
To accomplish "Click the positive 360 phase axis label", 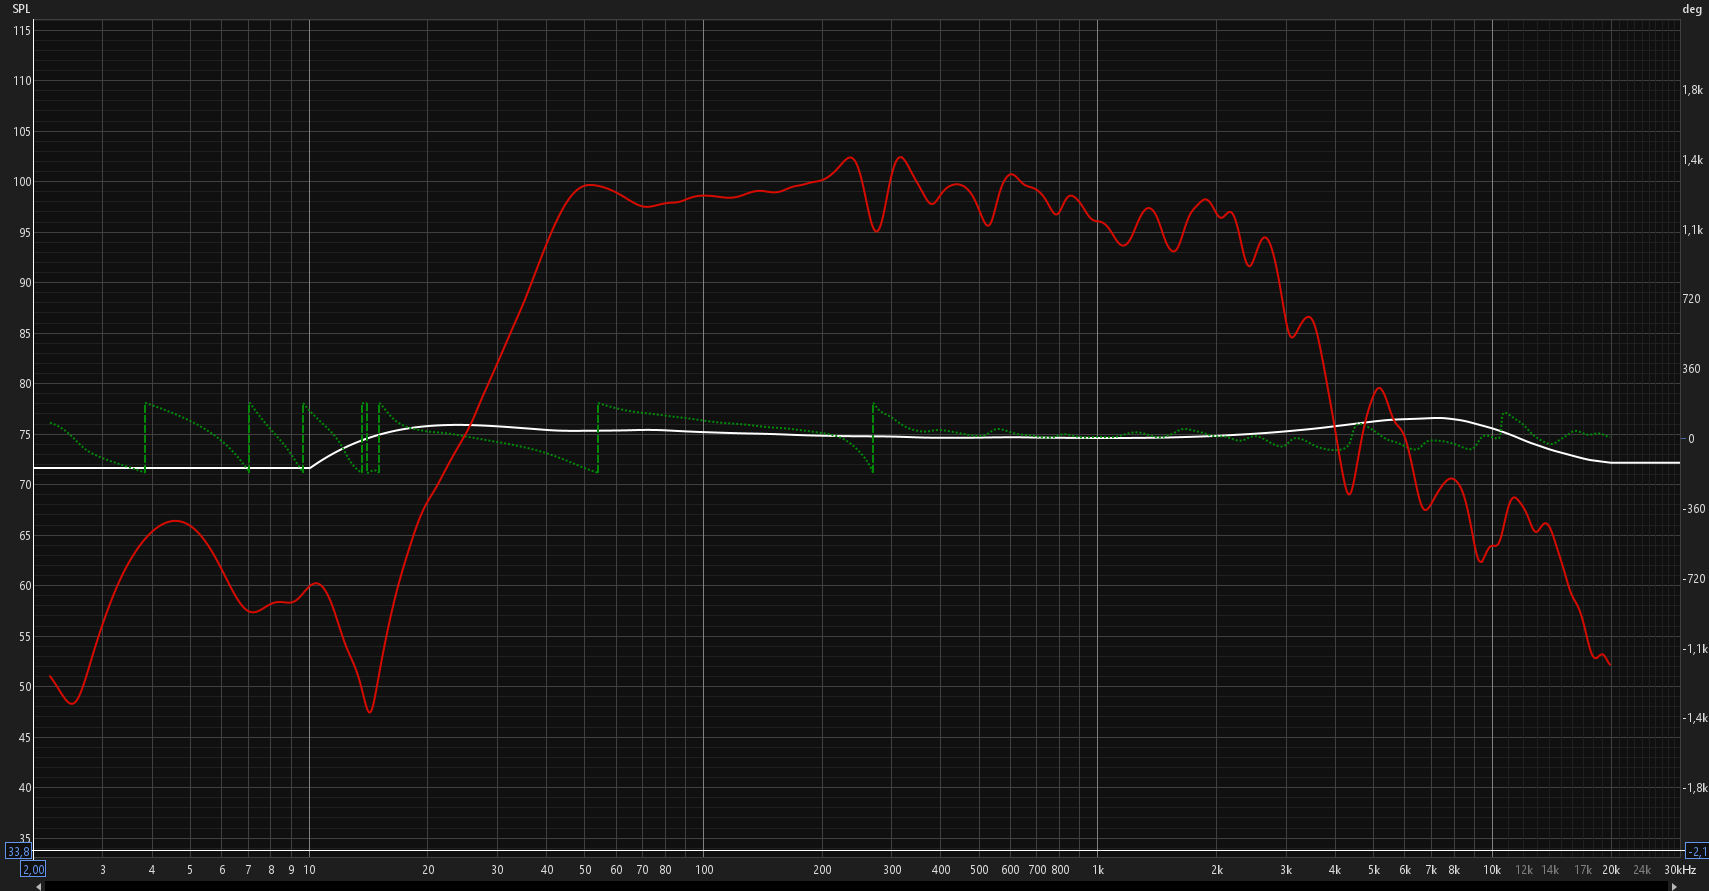I will [x=1691, y=369].
